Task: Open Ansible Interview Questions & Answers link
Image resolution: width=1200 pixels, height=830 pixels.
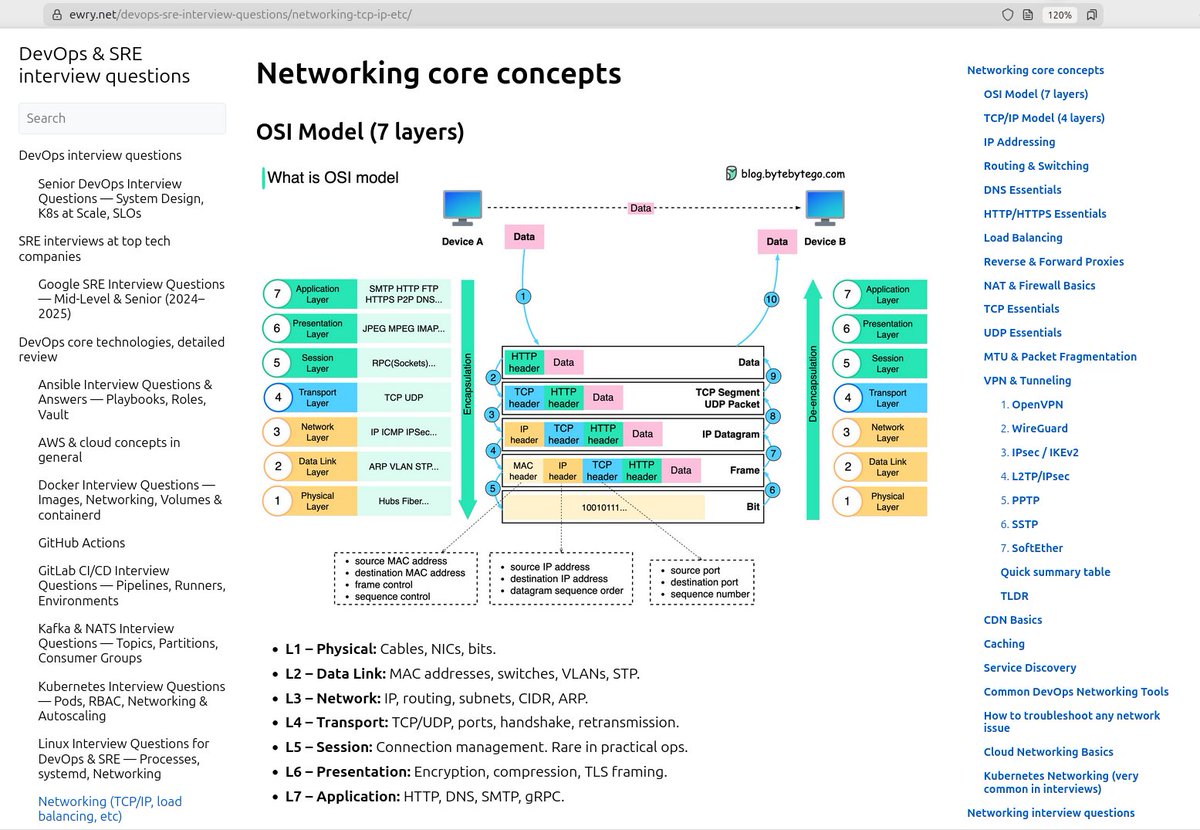Action: click(125, 399)
